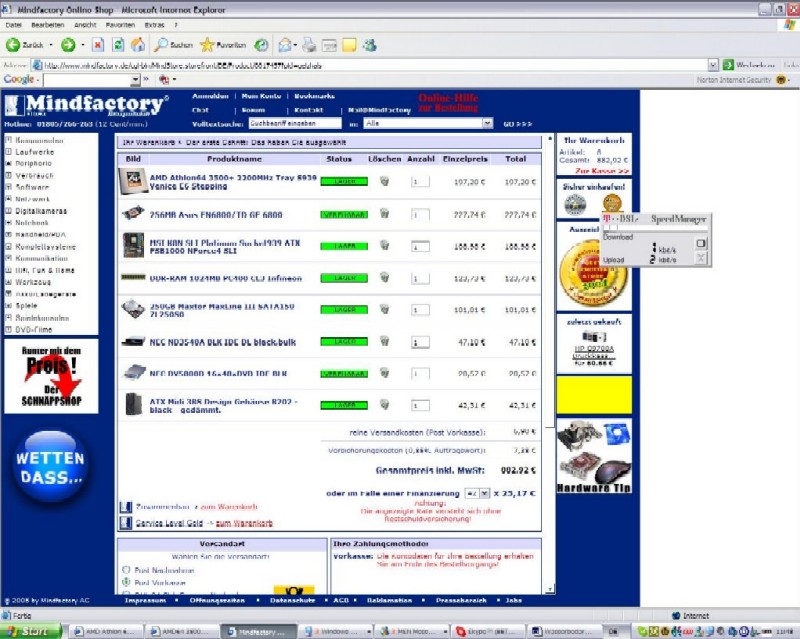Open the Google toolbar search dropdown arrow

[x=135, y=80]
